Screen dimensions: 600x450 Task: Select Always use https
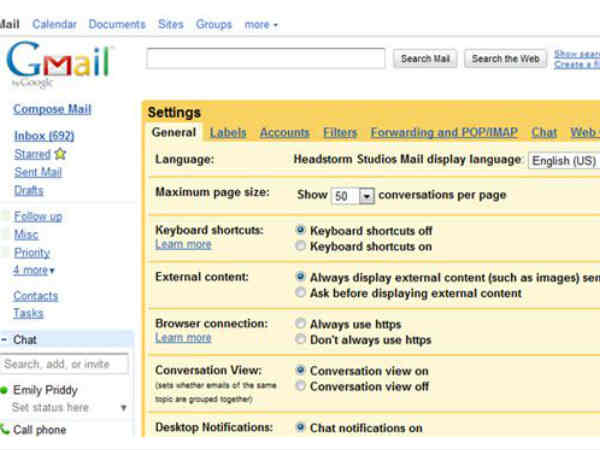click(x=300, y=323)
